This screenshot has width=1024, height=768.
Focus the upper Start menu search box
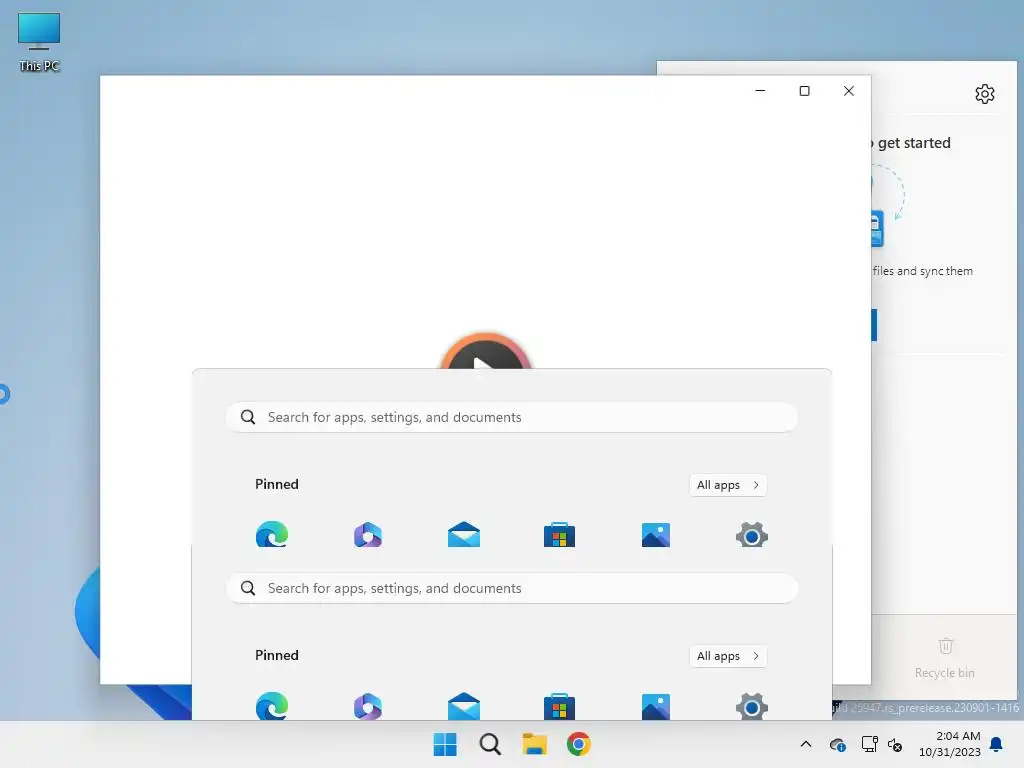coord(512,417)
